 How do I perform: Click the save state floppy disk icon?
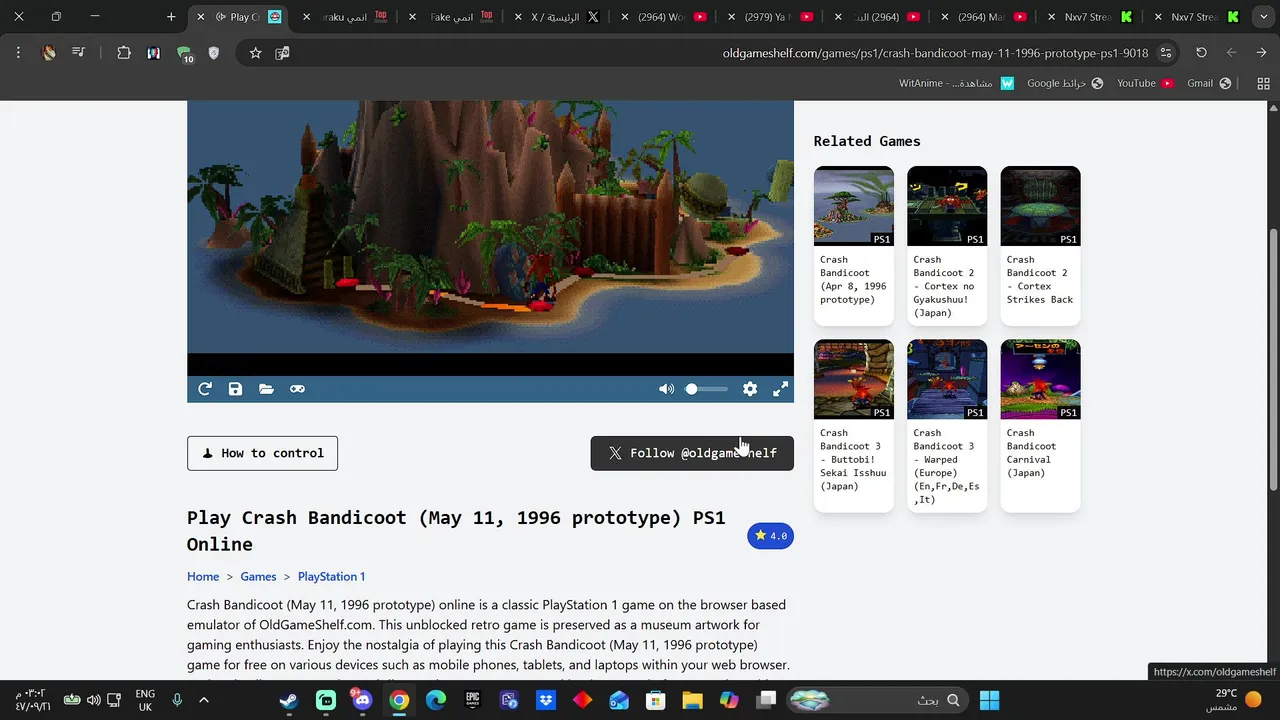pyautogui.click(x=235, y=389)
